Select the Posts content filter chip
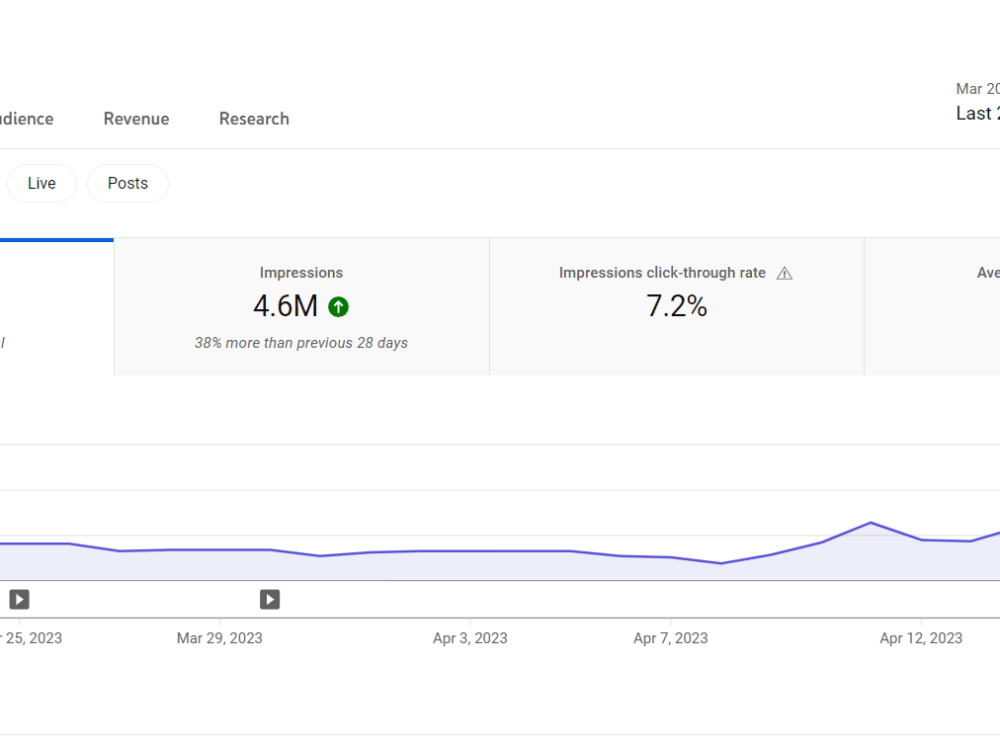Image resolution: width=1000 pixels, height=750 pixels. coord(128,183)
